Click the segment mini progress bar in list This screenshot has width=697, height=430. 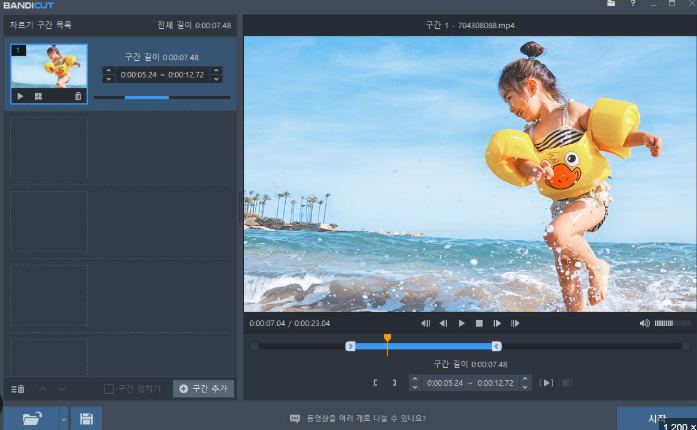[162, 97]
